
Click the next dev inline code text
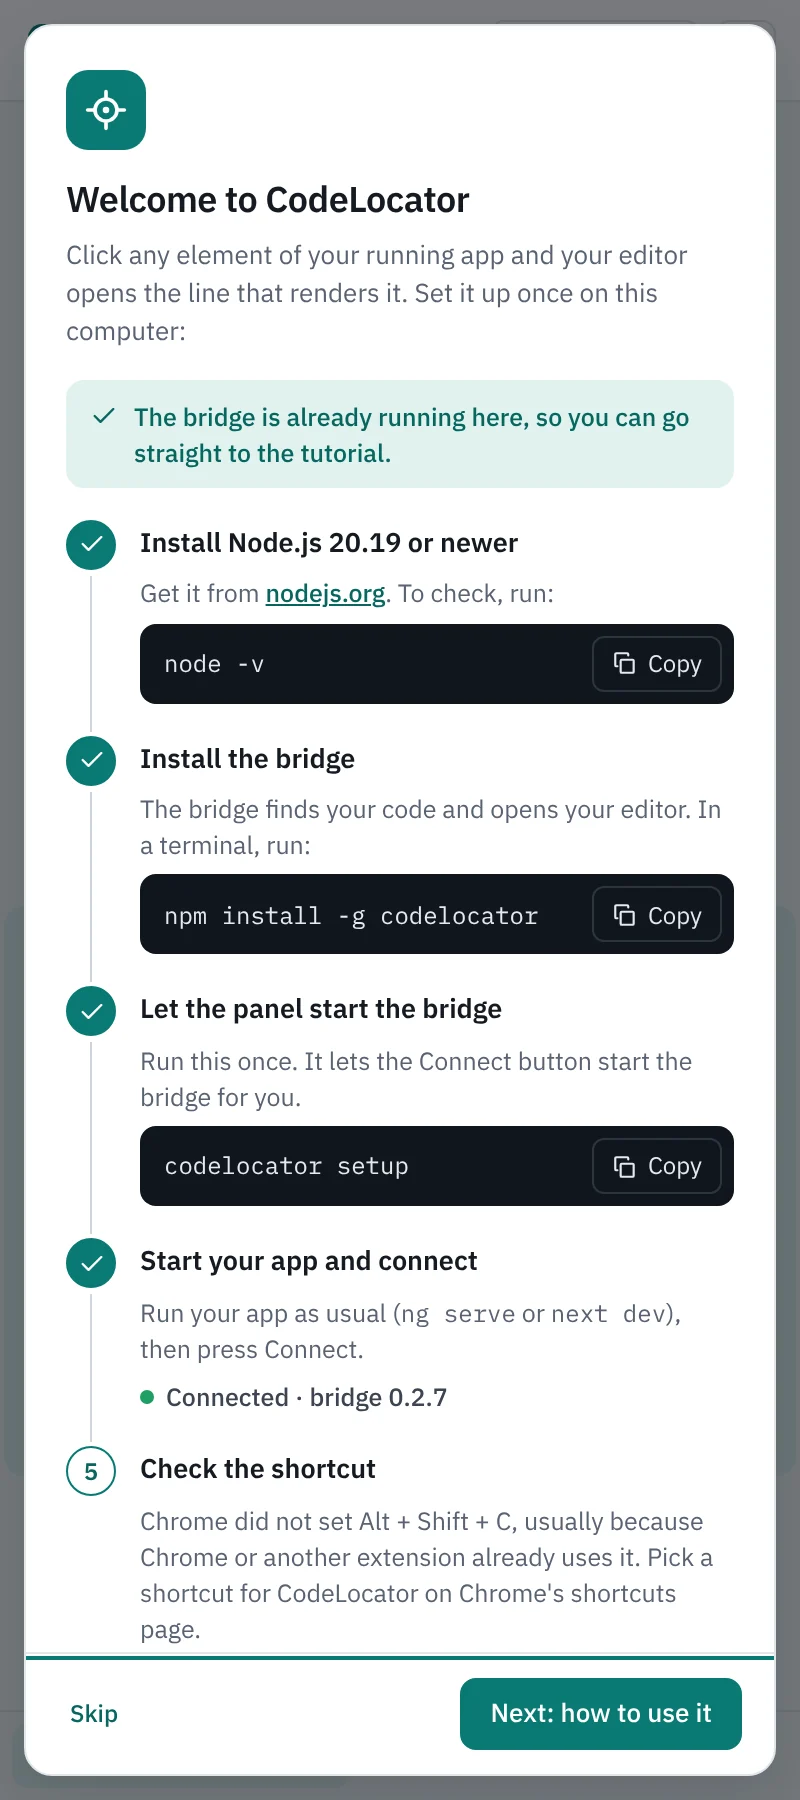pyautogui.click(x=608, y=1314)
